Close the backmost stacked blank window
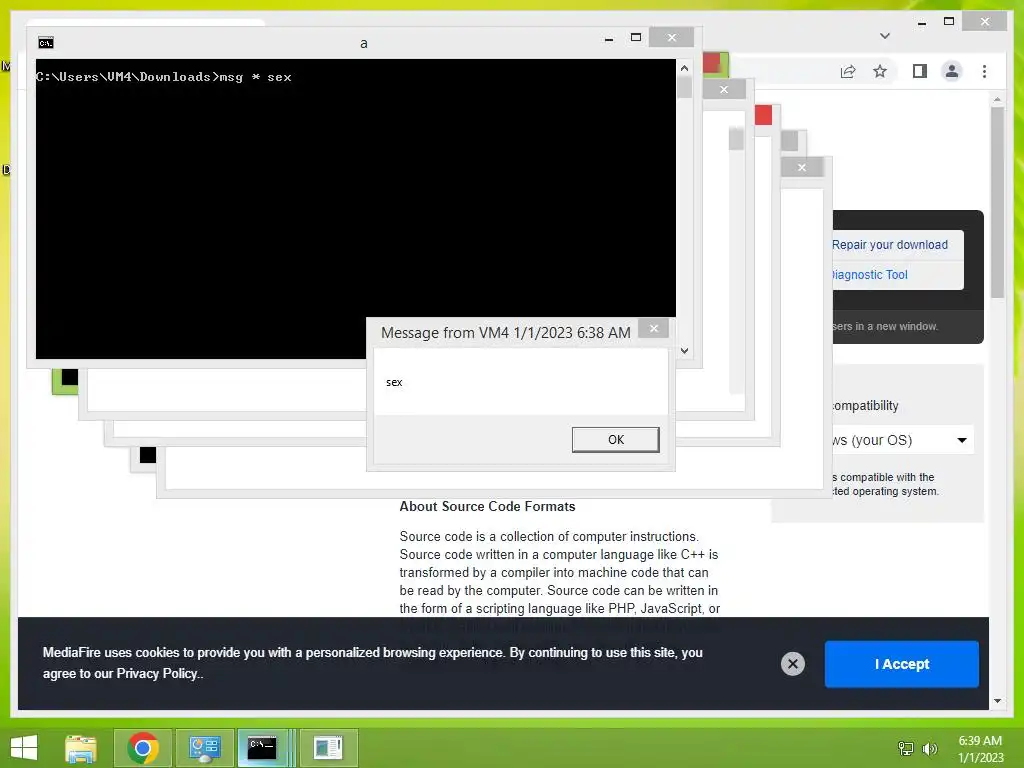Screen dimensions: 1024x768 [802, 168]
